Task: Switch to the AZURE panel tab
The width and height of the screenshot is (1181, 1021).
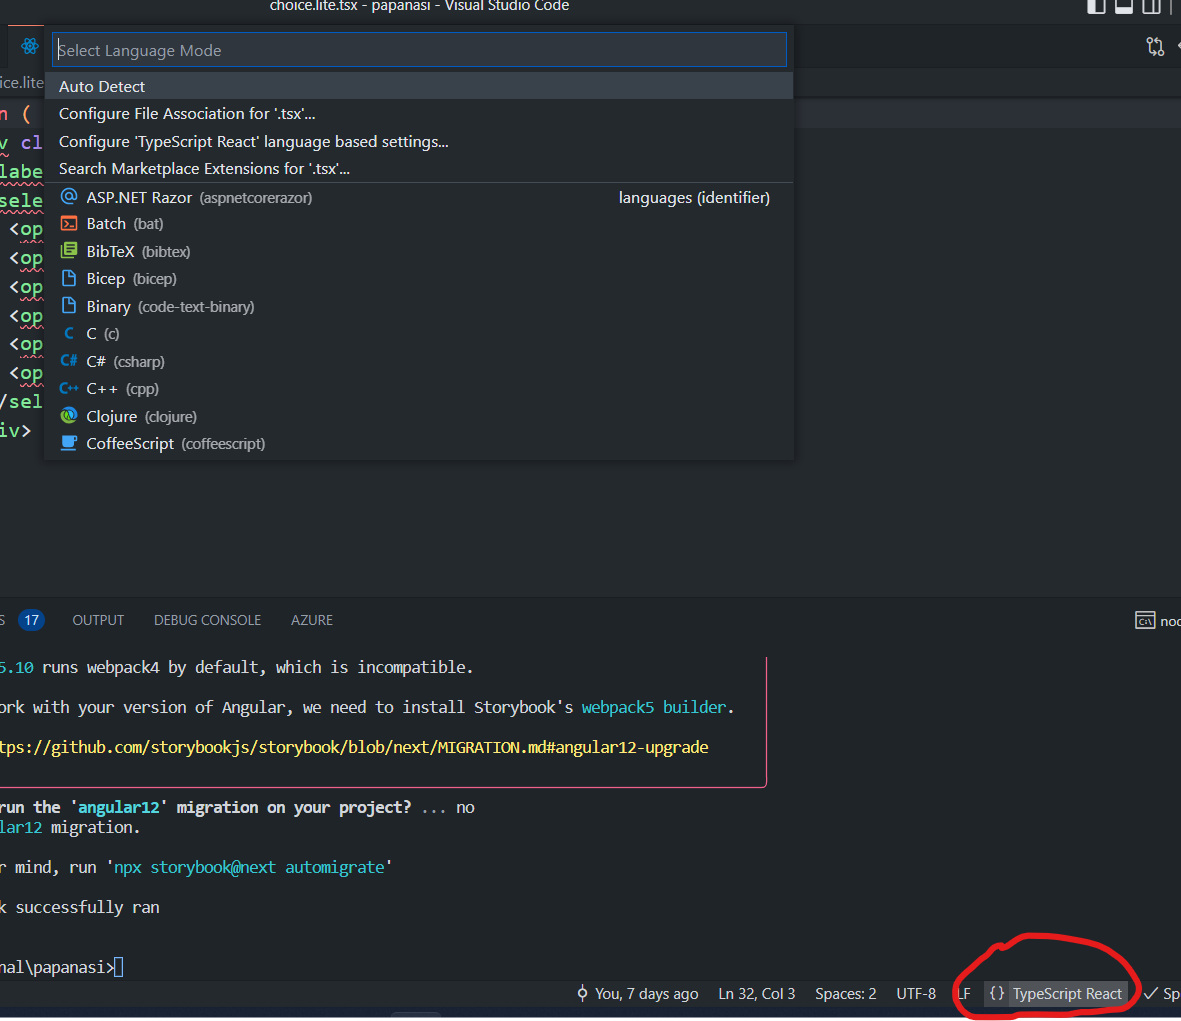Action: click(x=312, y=620)
